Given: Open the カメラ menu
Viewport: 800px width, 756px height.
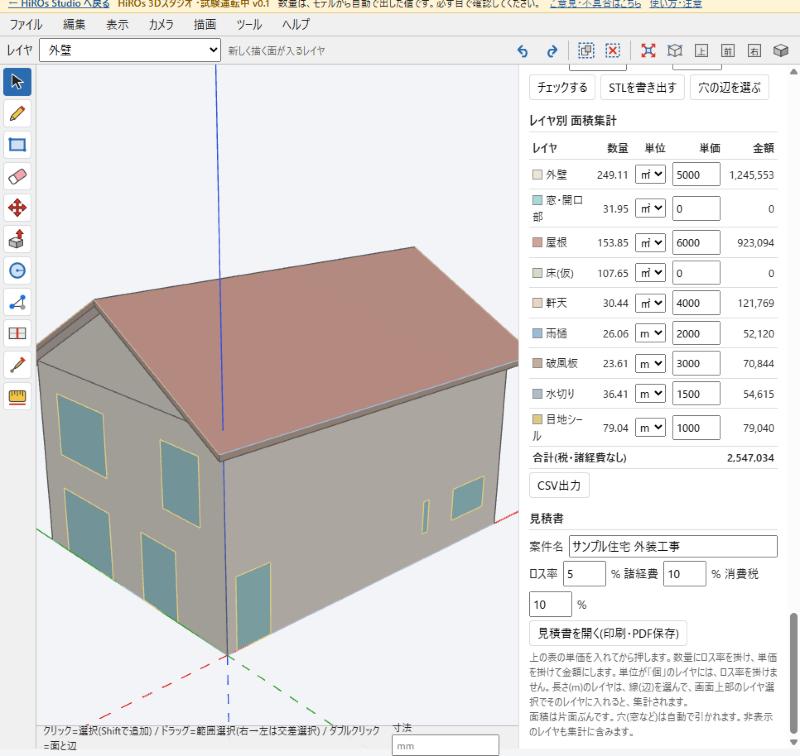Looking at the screenshot, I should [161, 24].
